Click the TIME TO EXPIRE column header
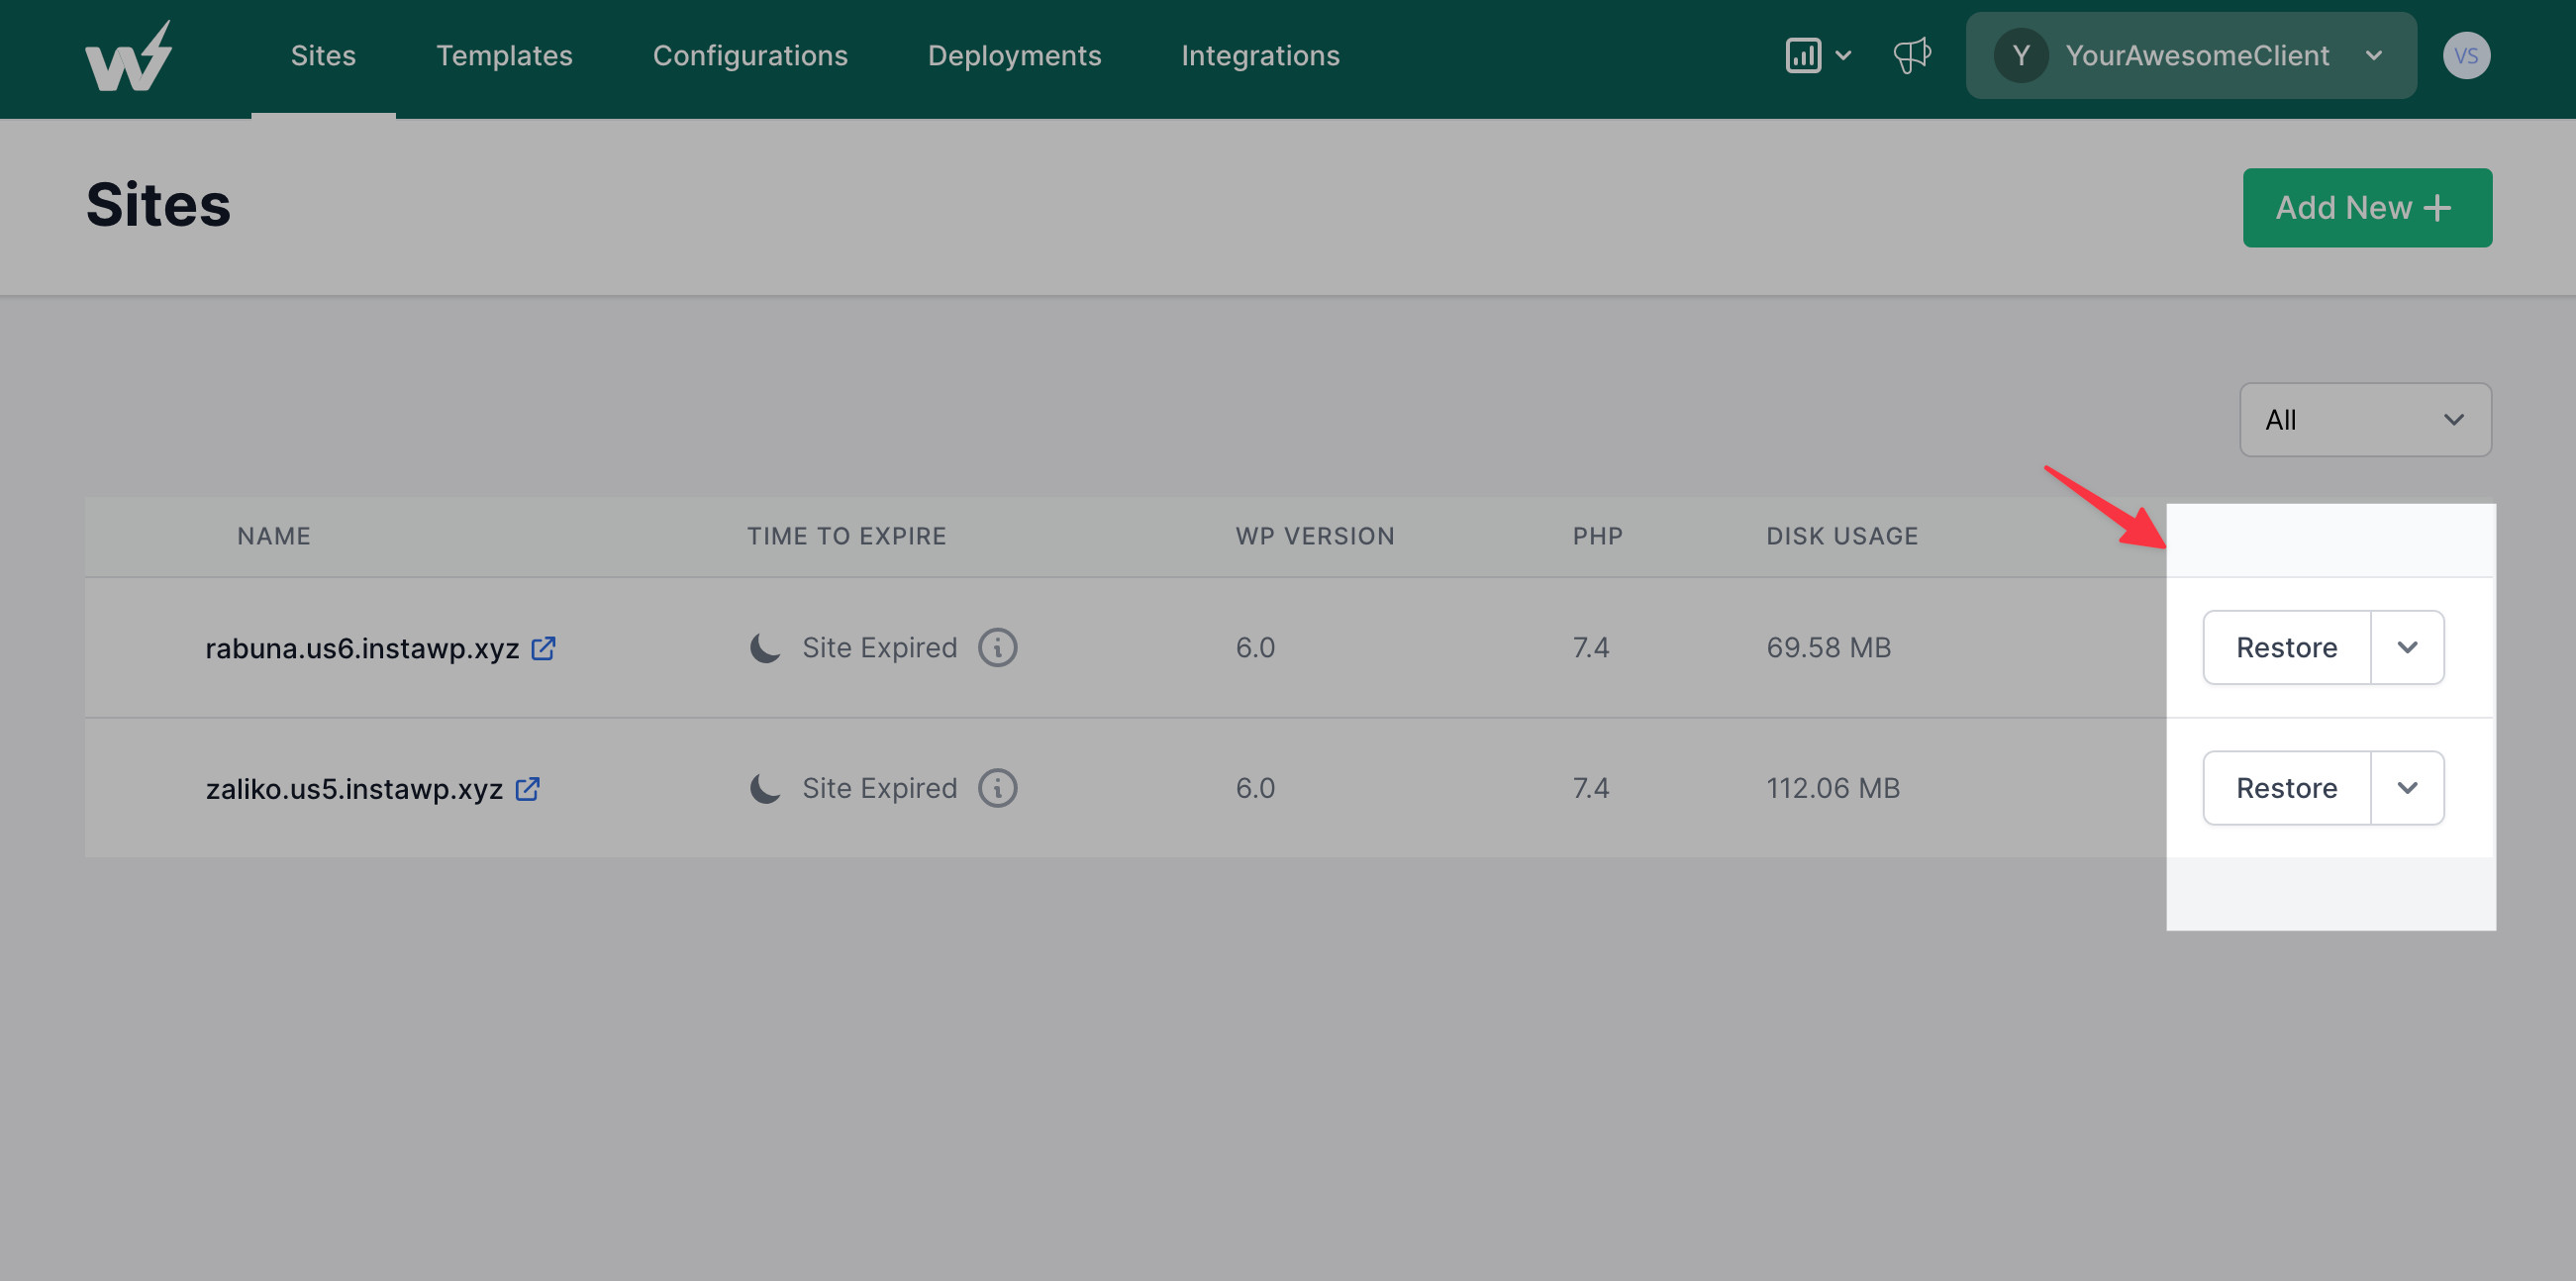This screenshot has height=1281, width=2576. click(x=846, y=536)
